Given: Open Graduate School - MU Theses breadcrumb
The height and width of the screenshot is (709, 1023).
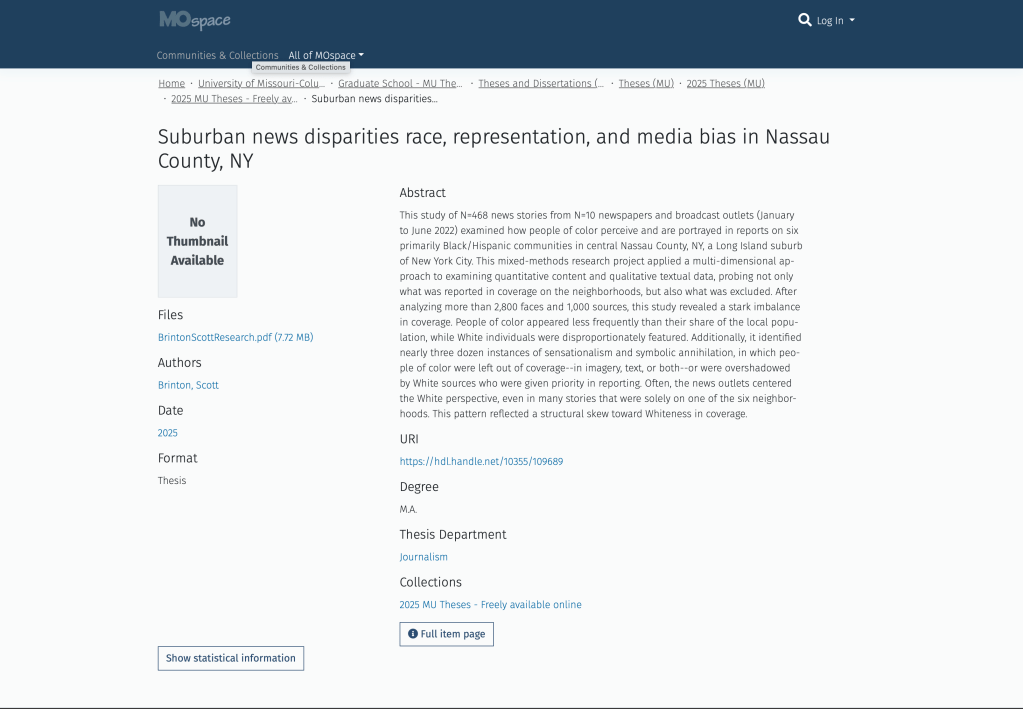Looking at the screenshot, I should click(x=400, y=84).
